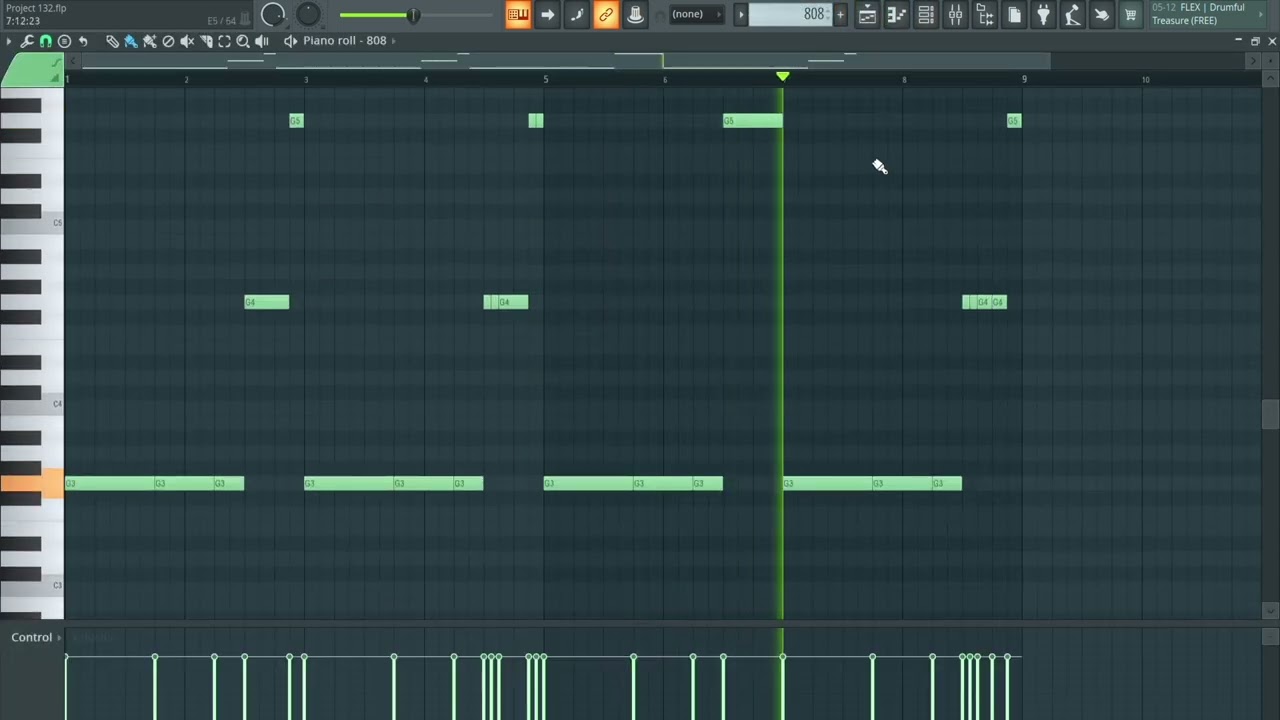Image resolution: width=1280 pixels, height=720 pixels.
Task: Select the Zoom magnifier tool
Action: 243,41
